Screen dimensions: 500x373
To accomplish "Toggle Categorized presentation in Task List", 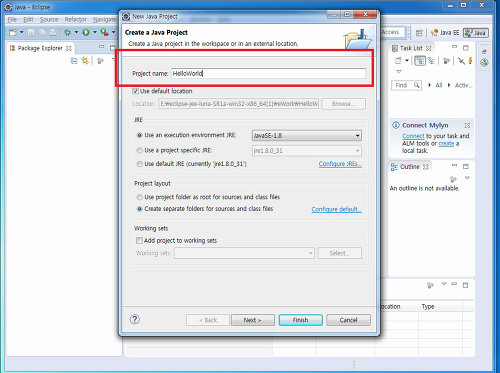I will (x=420, y=61).
